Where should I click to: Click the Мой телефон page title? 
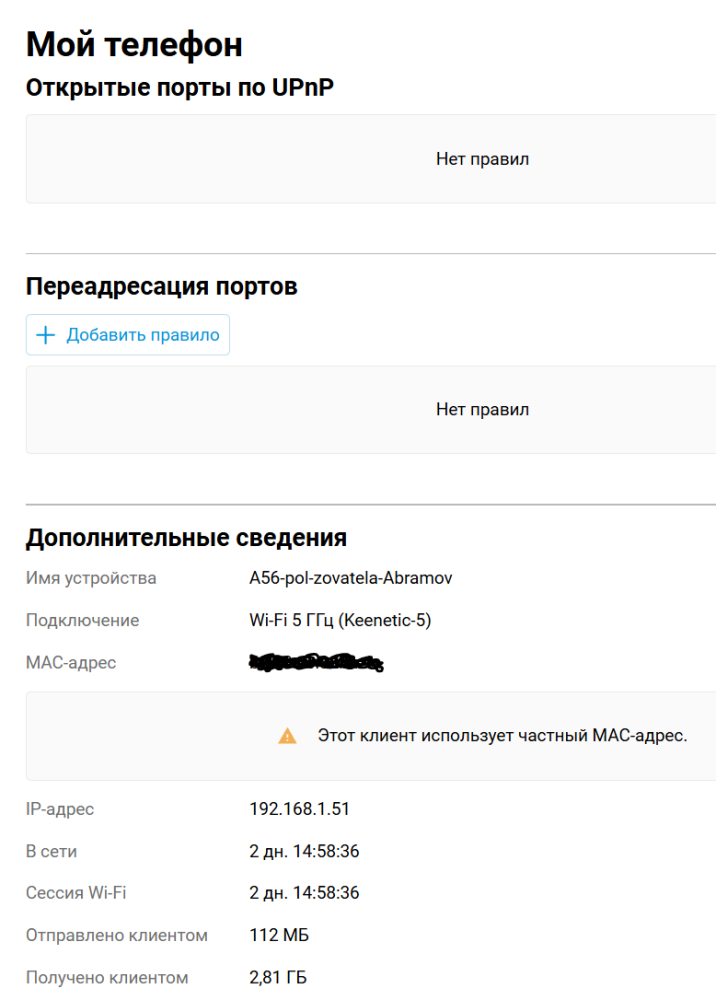[133, 45]
